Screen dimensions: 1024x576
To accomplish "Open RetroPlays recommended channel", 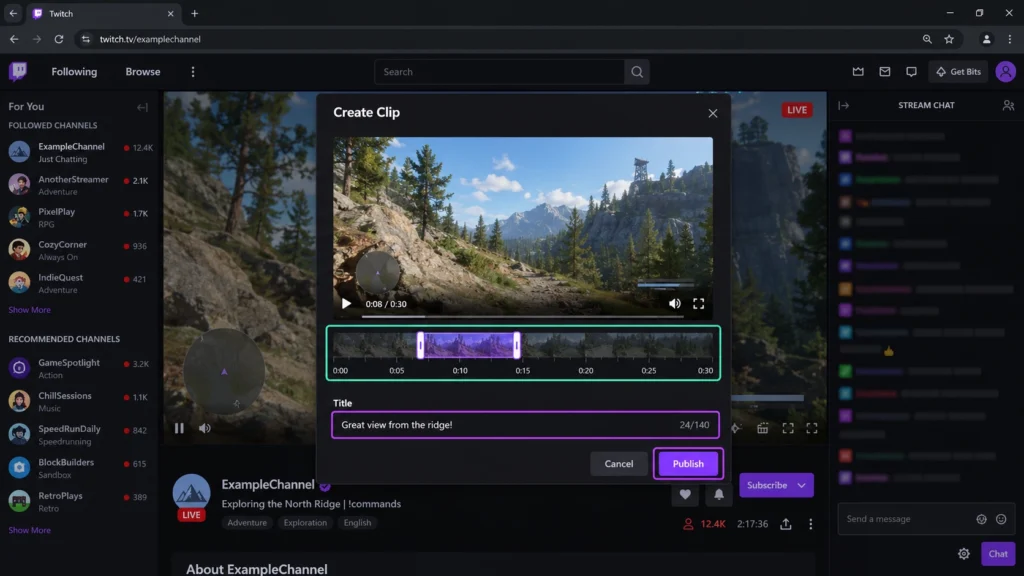I will [x=80, y=502].
